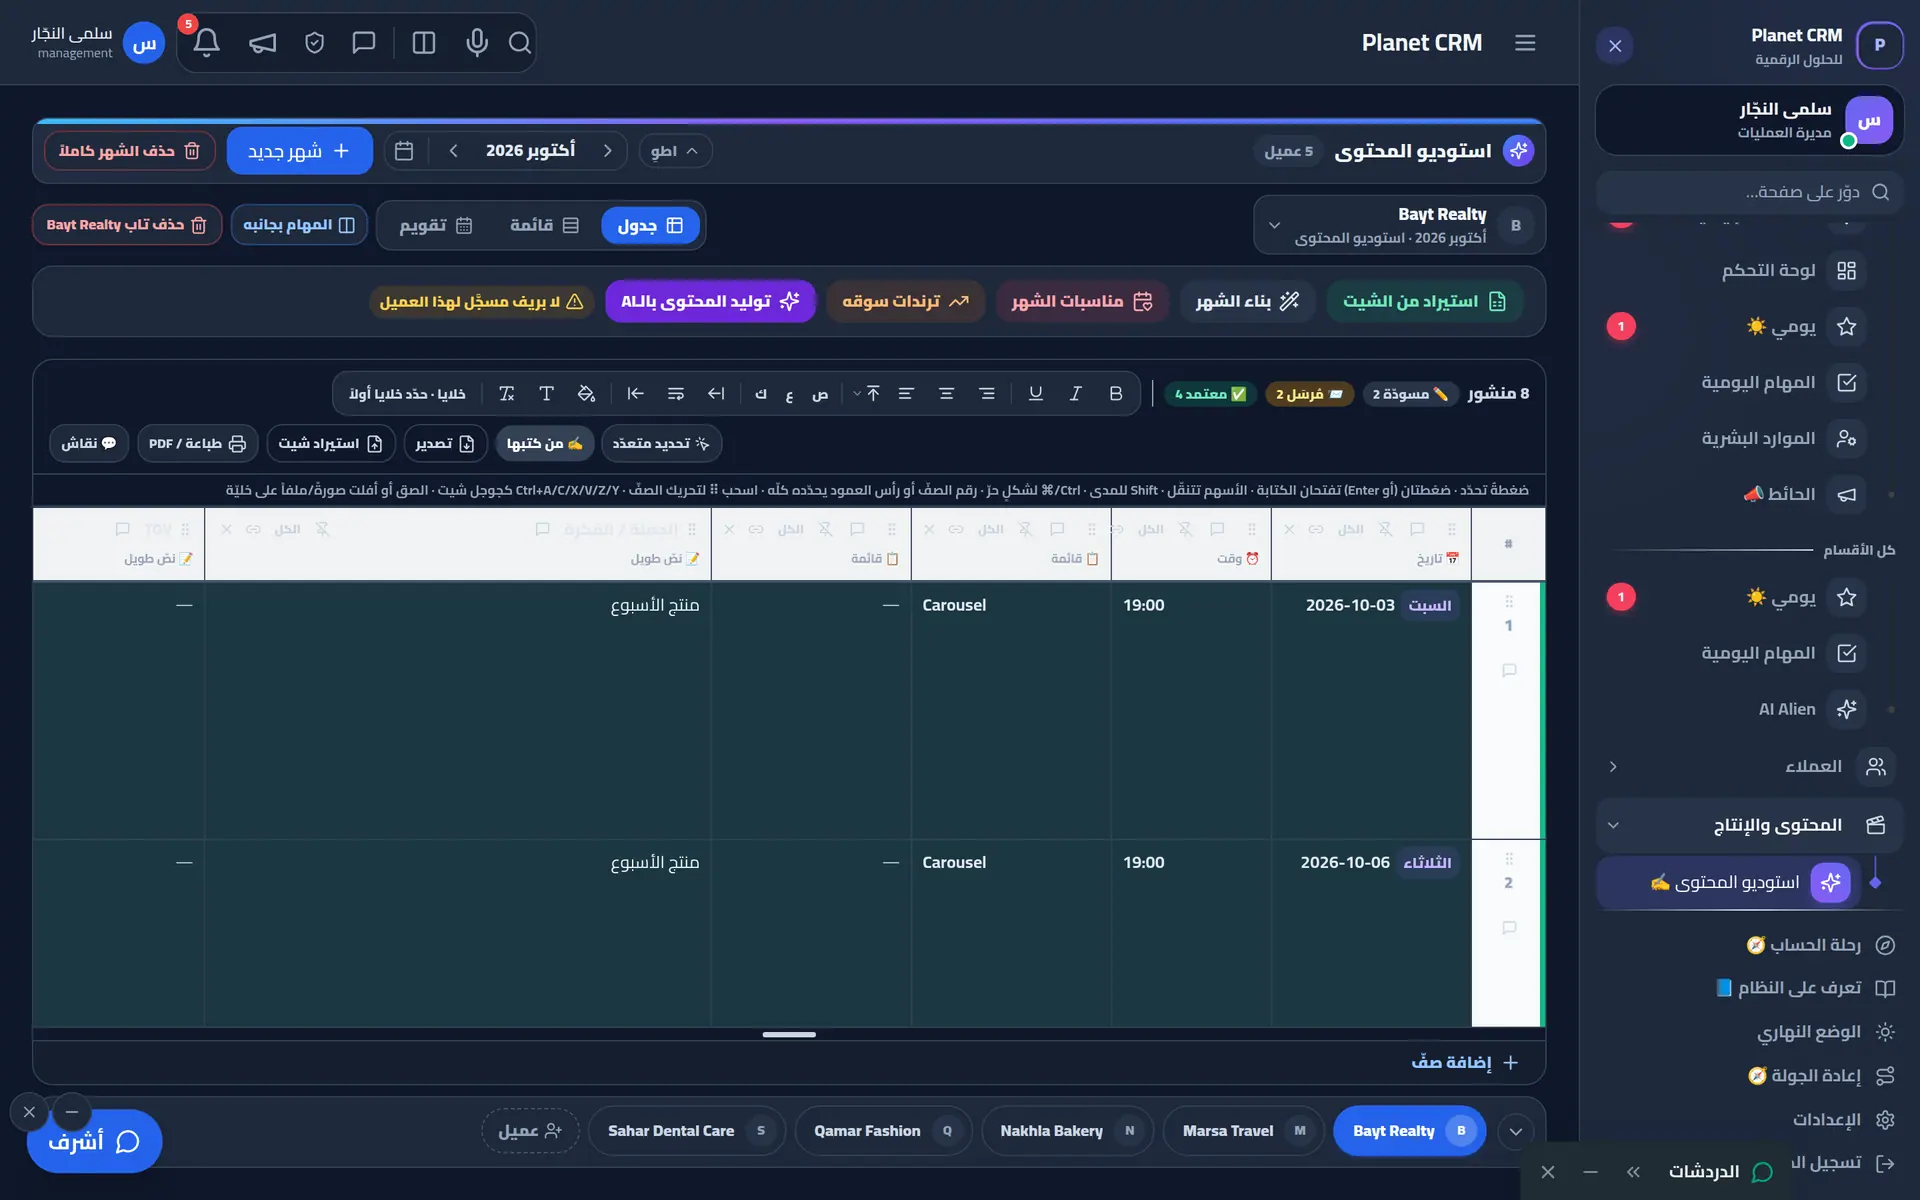Image resolution: width=1920 pixels, height=1200 pixels.
Task: Click the underline formatting icon
Action: tap(1035, 394)
